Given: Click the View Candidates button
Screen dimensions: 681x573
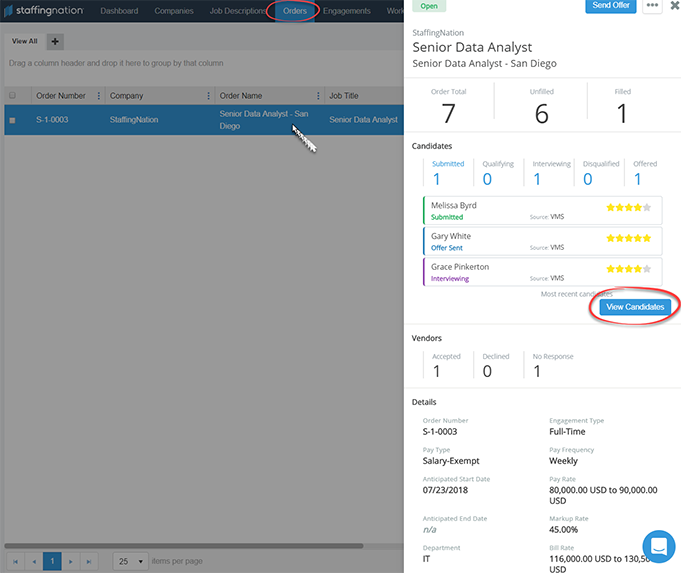Looking at the screenshot, I should pos(635,307).
